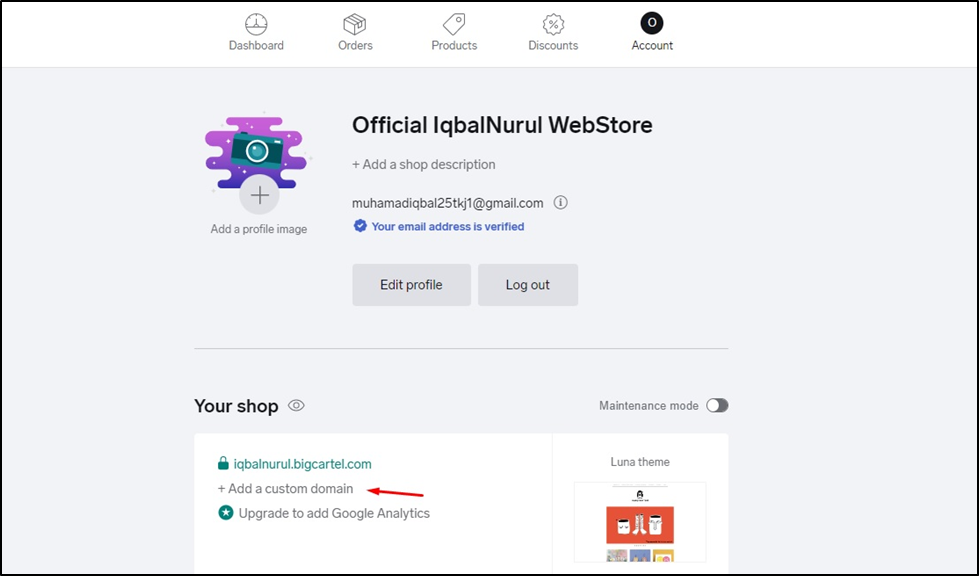The height and width of the screenshot is (576, 979).
Task: Open the Account avatar circle icon
Action: [x=652, y=23]
